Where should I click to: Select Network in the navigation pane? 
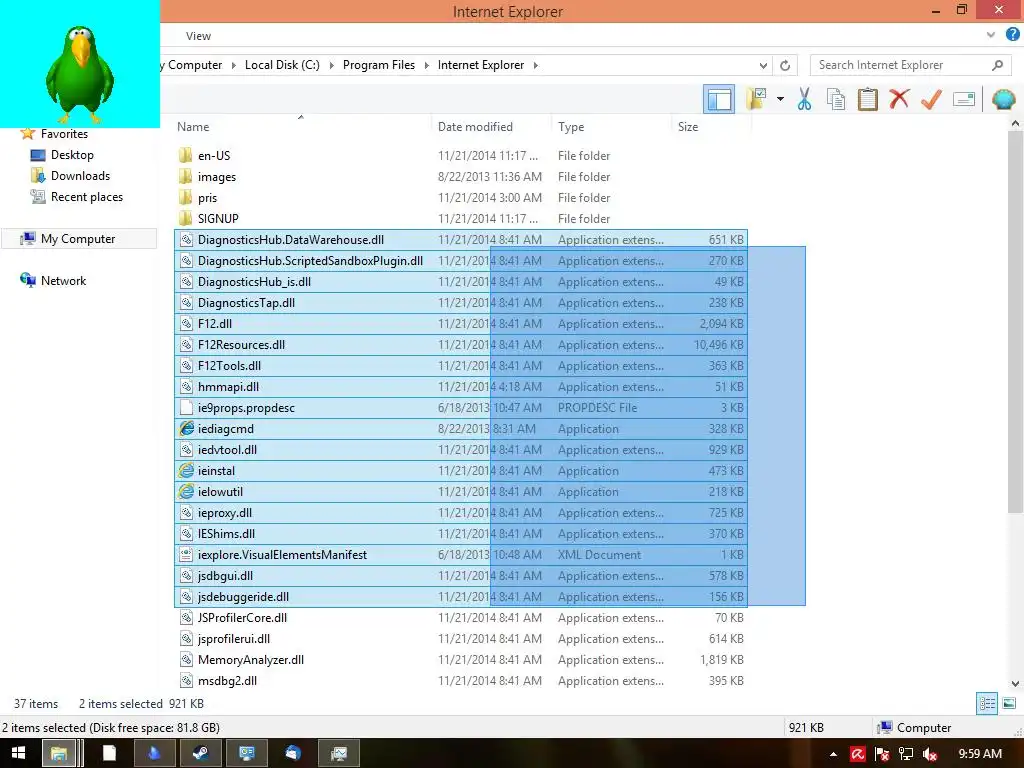(x=63, y=281)
